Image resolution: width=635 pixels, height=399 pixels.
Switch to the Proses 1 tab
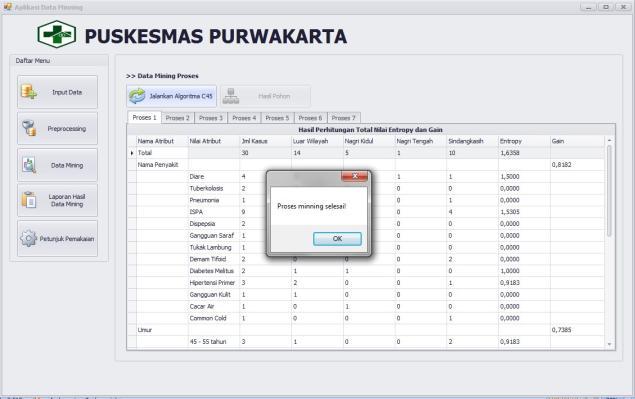[x=145, y=117]
